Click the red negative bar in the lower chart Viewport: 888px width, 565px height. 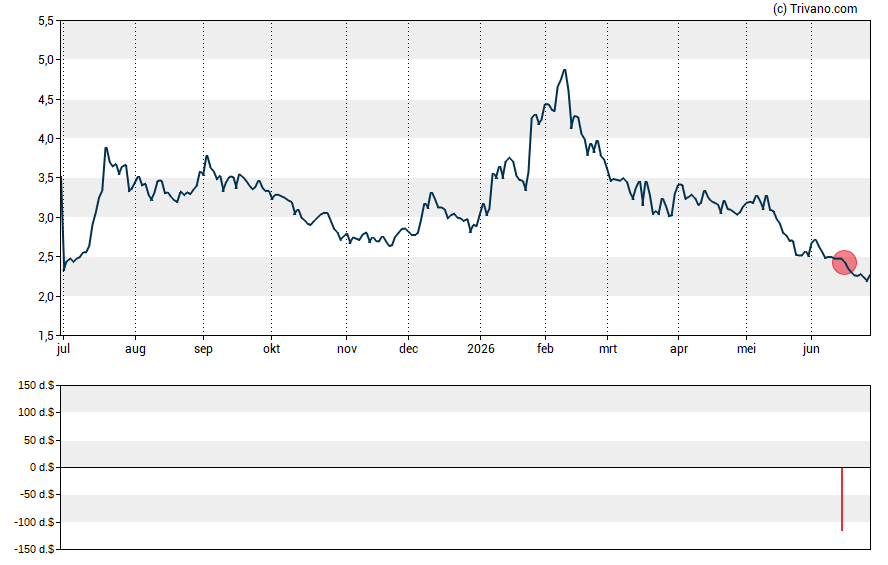842,499
